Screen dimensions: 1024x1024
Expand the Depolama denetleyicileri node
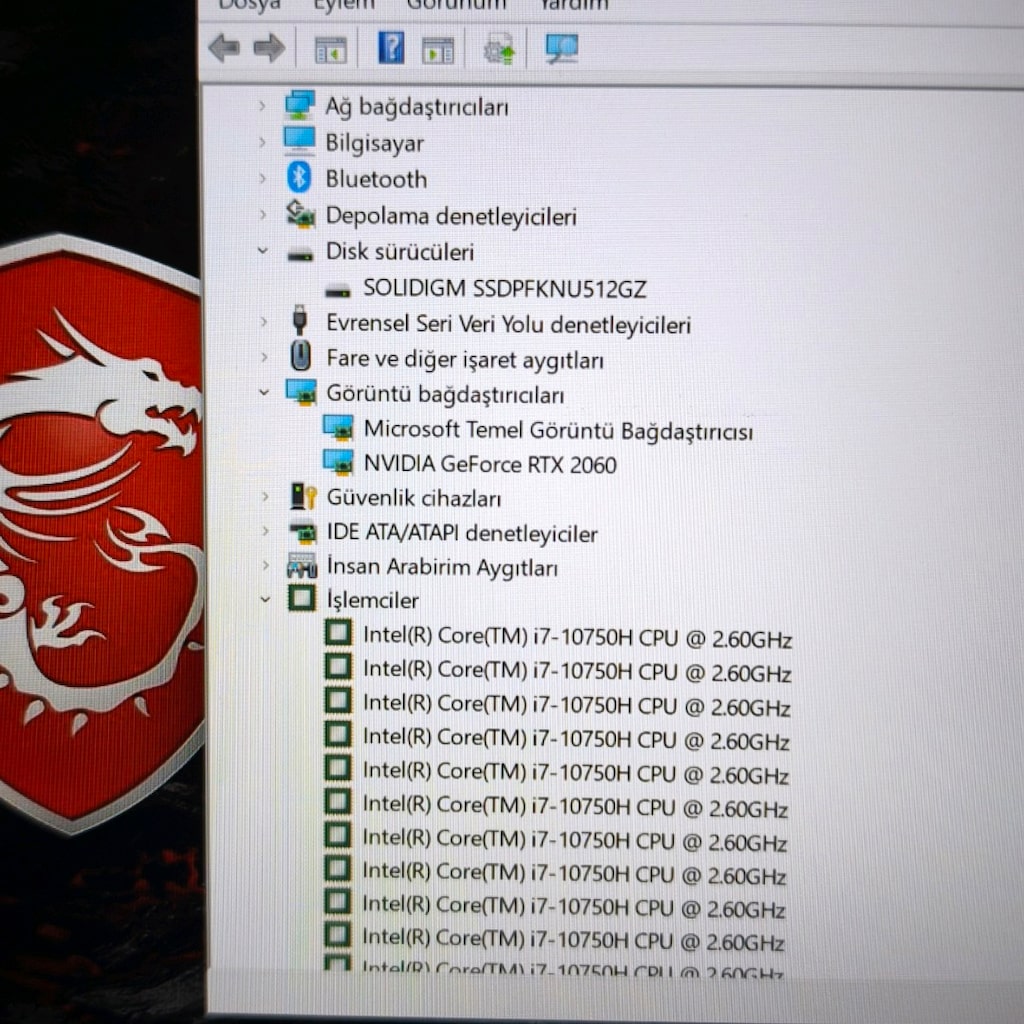click(x=263, y=215)
